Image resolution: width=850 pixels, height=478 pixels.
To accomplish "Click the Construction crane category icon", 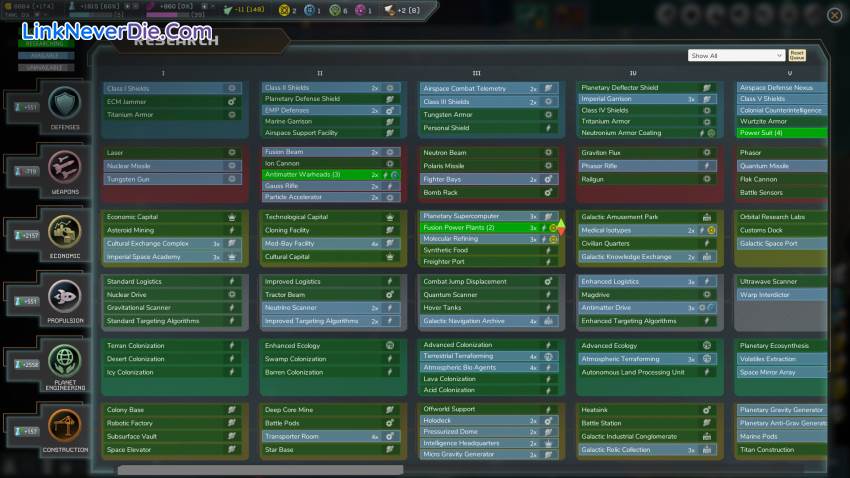I will pos(65,425).
